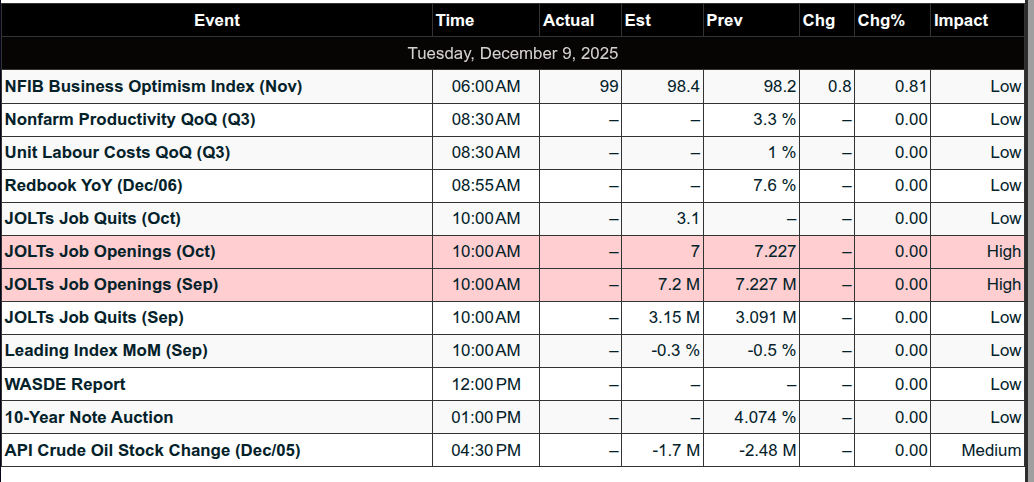
Task: Select the Est column header
Action: pyautogui.click(x=637, y=20)
